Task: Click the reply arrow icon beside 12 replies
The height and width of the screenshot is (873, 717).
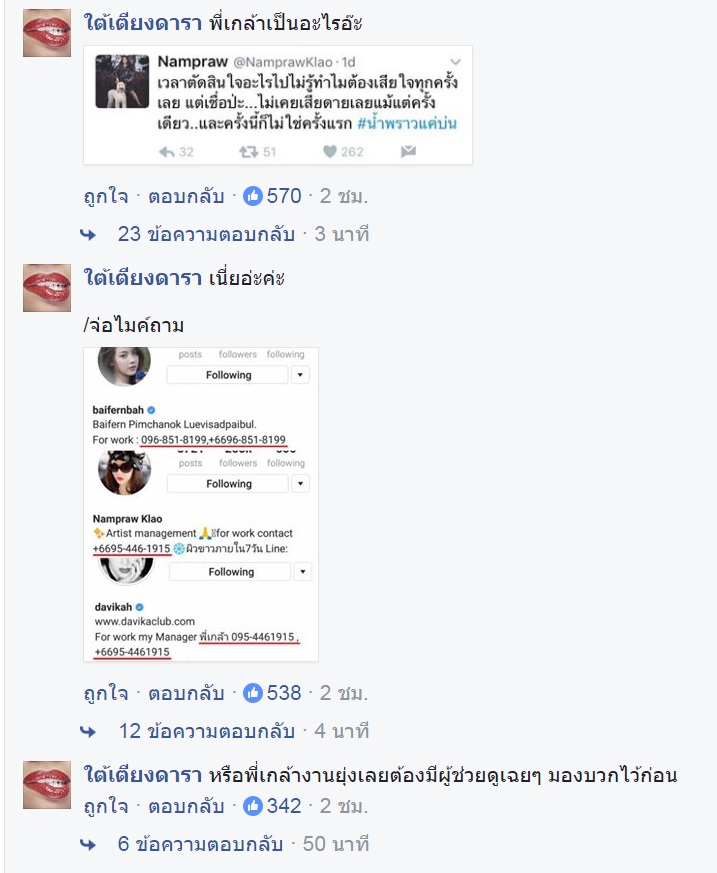Action: coord(88,732)
